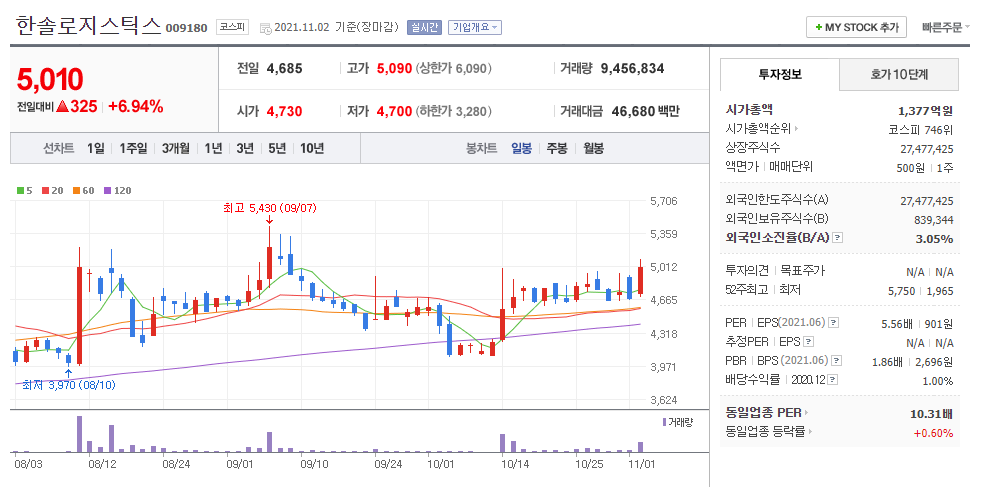
Task: Click the 5.56배 PER value
Action: (x=897, y=324)
